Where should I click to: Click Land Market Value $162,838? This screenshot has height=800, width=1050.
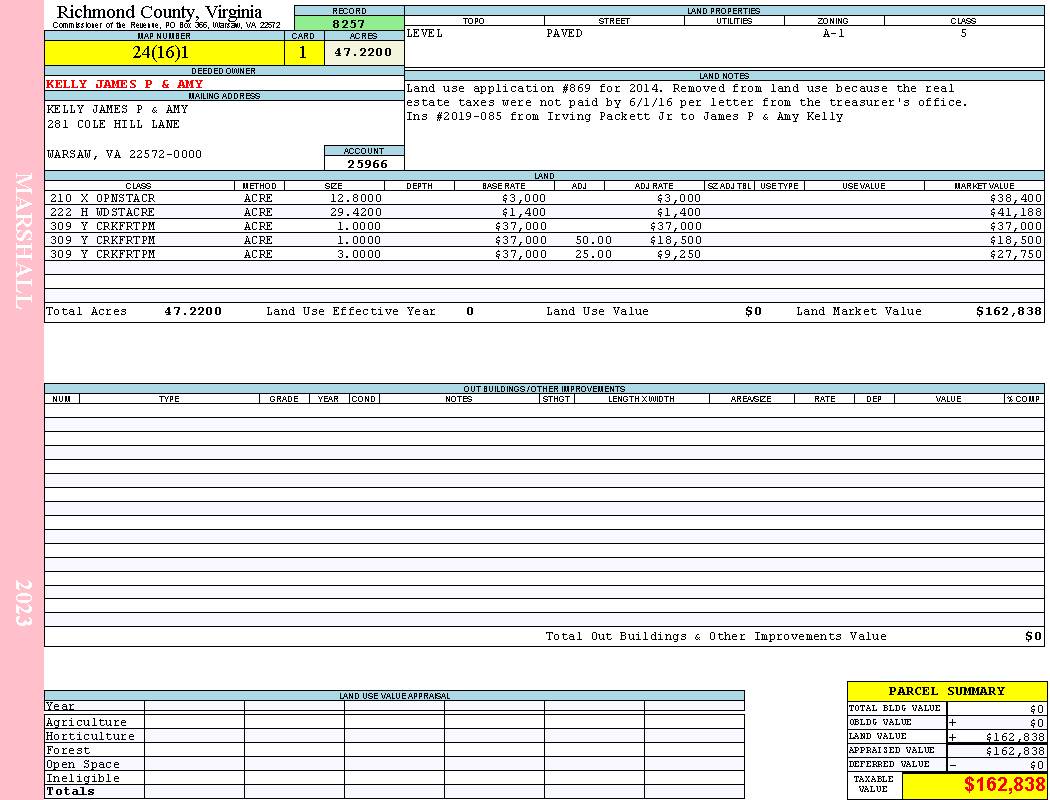point(1008,311)
